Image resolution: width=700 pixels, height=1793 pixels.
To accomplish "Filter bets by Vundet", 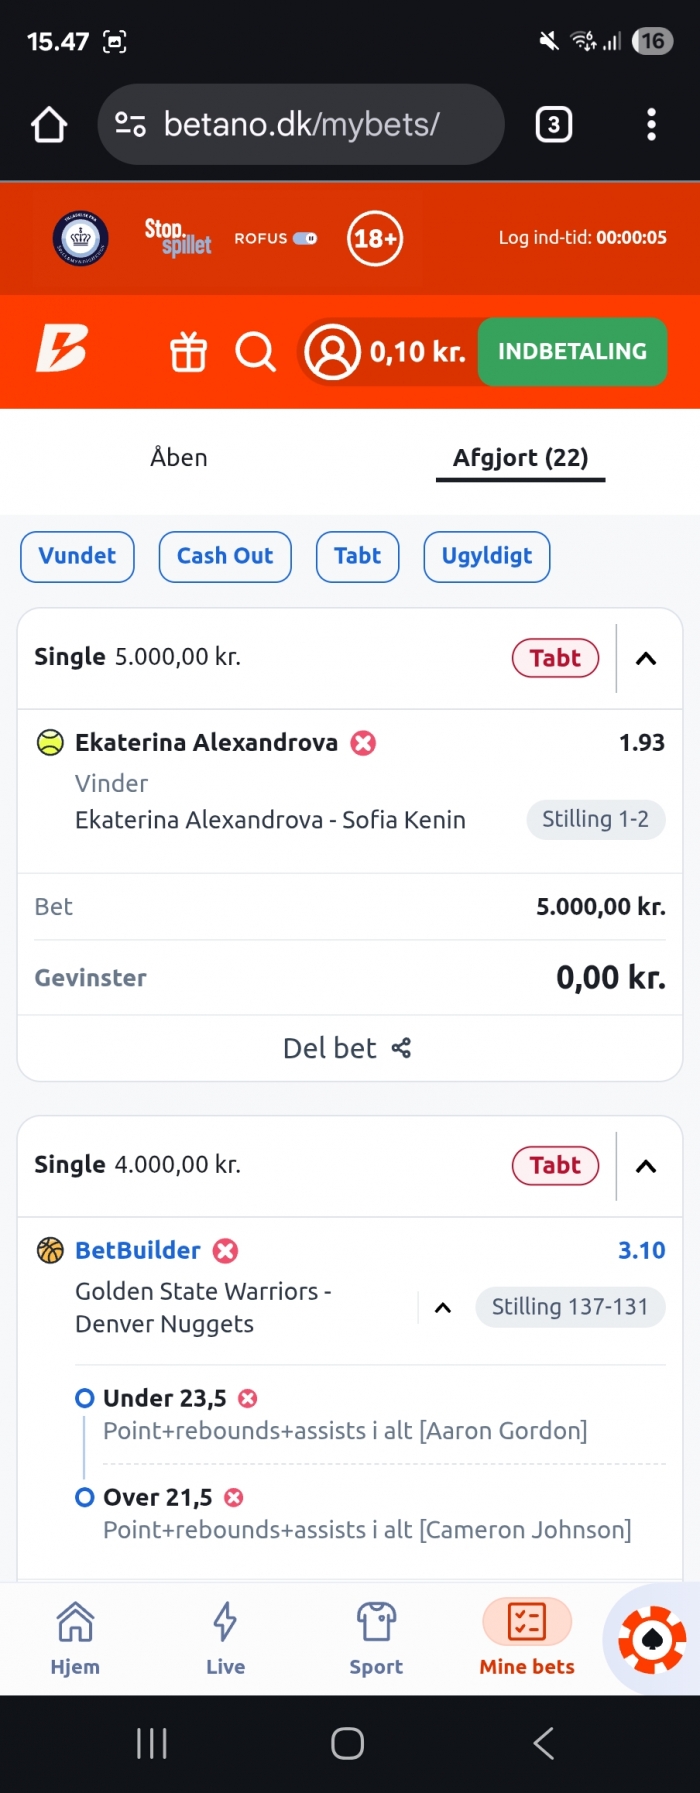I will pyautogui.click(x=77, y=556).
